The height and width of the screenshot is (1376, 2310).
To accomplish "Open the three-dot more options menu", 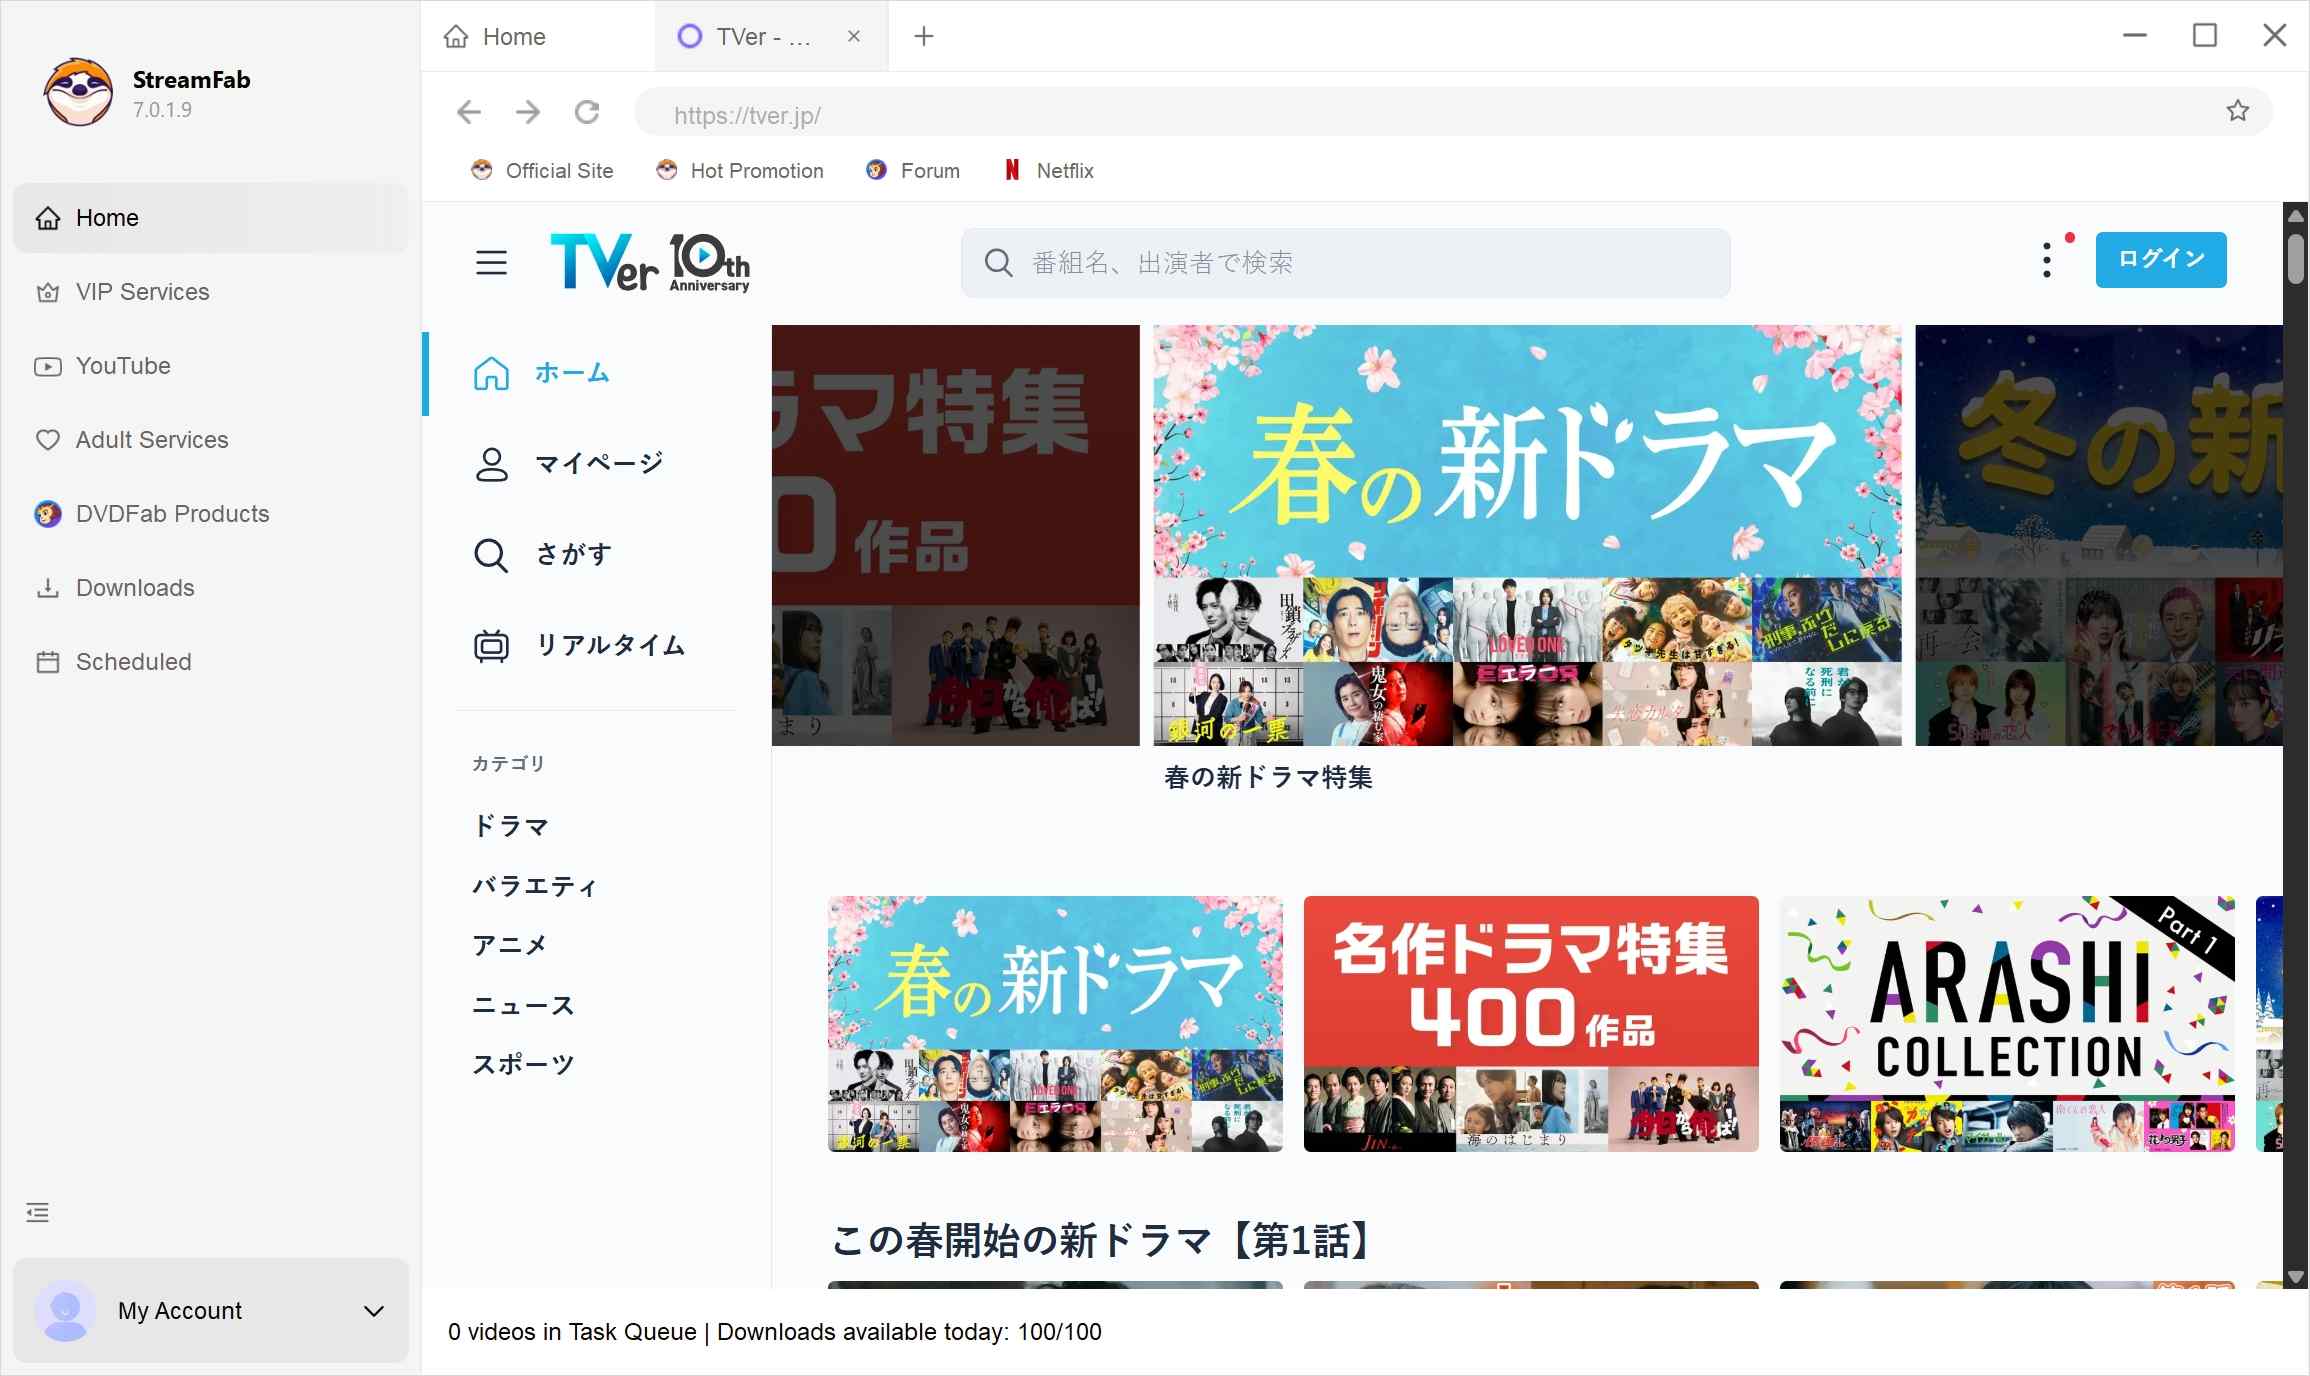I will click(x=2047, y=260).
